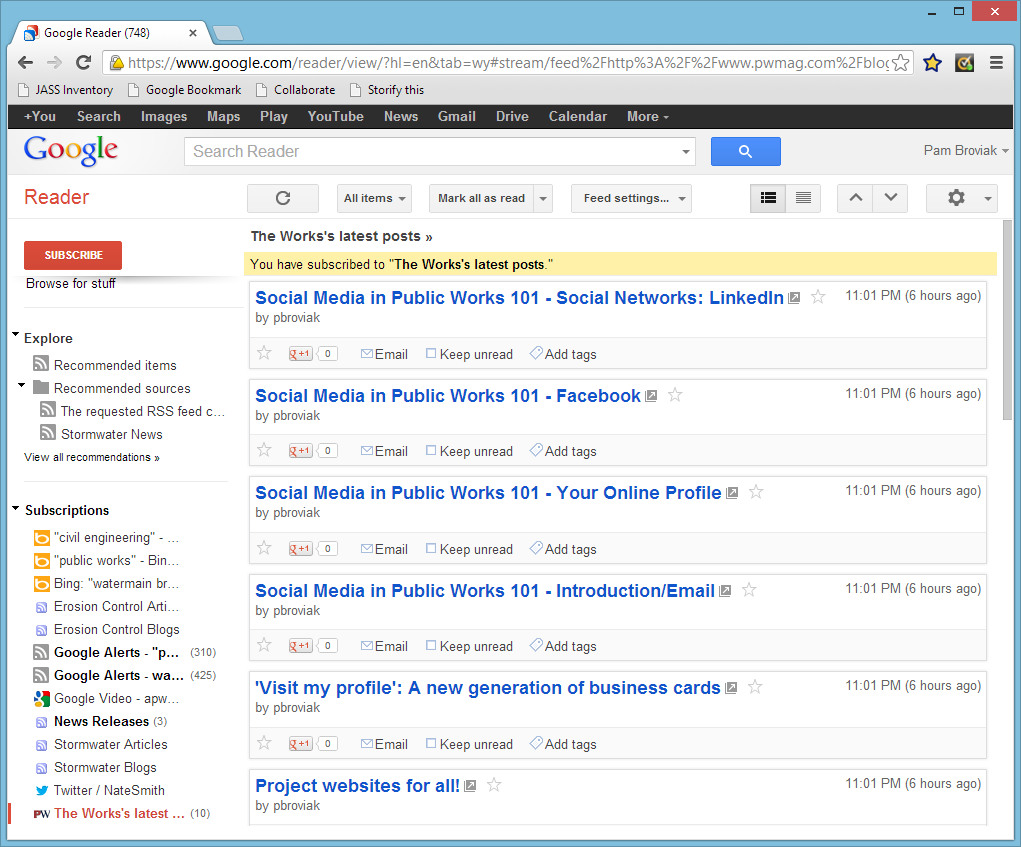Open Project websites for all external link icon
The width and height of the screenshot is (1021, 847).
click(x=470, y=786)
